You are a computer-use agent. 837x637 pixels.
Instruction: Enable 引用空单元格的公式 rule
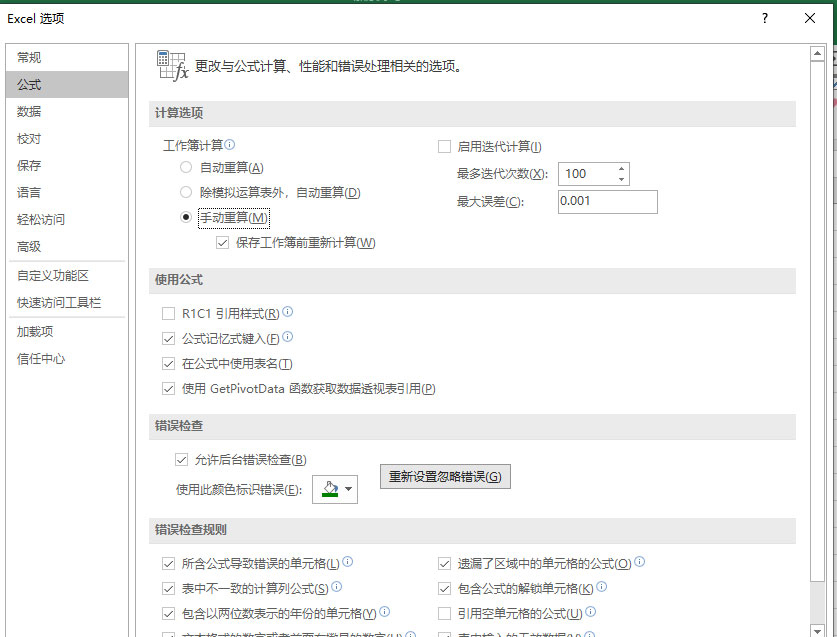pyautogui.click(x=444, y=614)
